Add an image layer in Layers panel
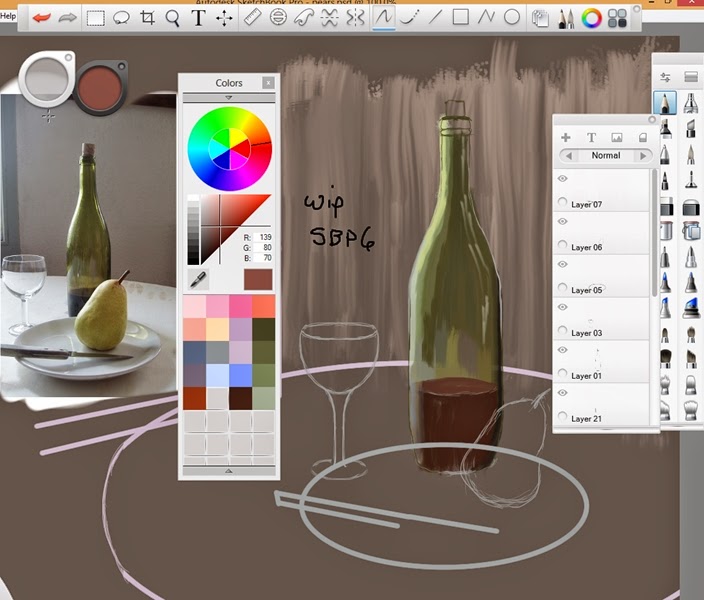Image resolution: width=704 pixels, height=600 pixels. [617, 137]
